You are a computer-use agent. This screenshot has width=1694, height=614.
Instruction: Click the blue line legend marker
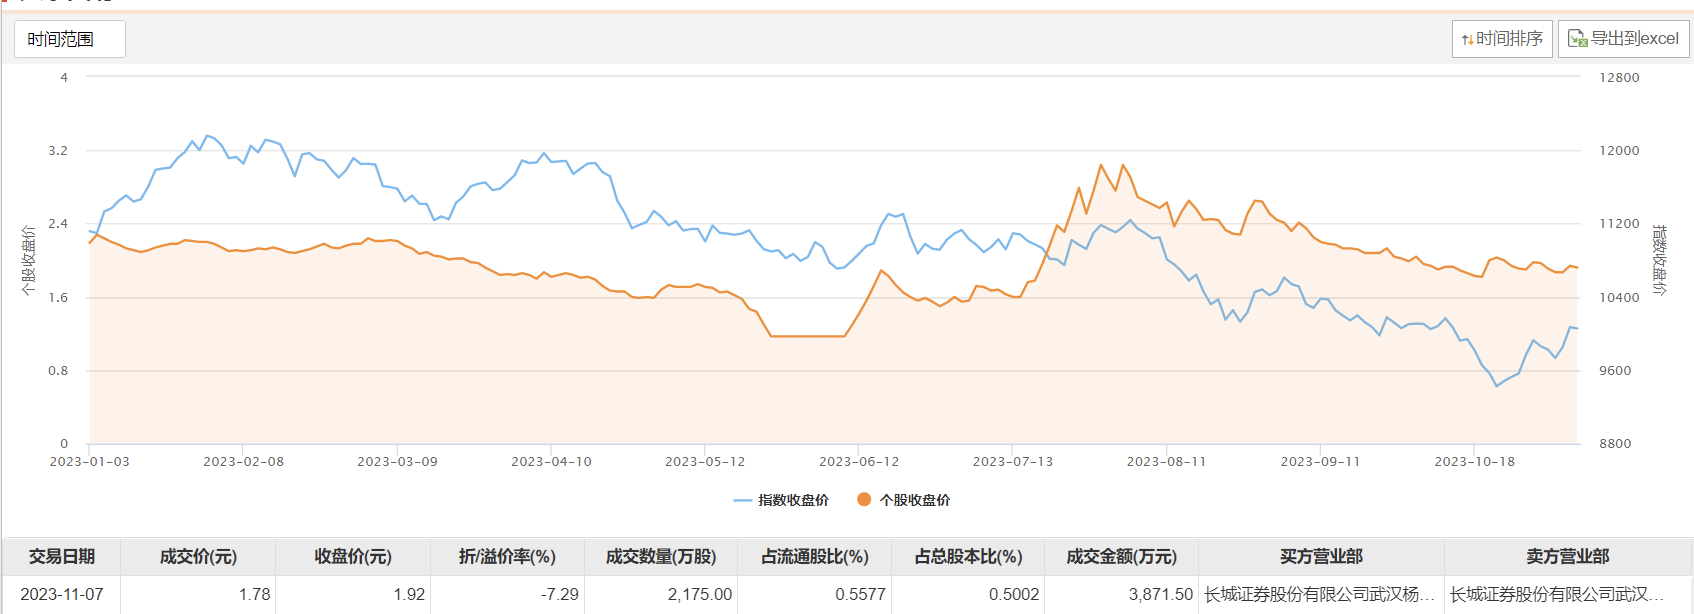(x=742, y=500)
